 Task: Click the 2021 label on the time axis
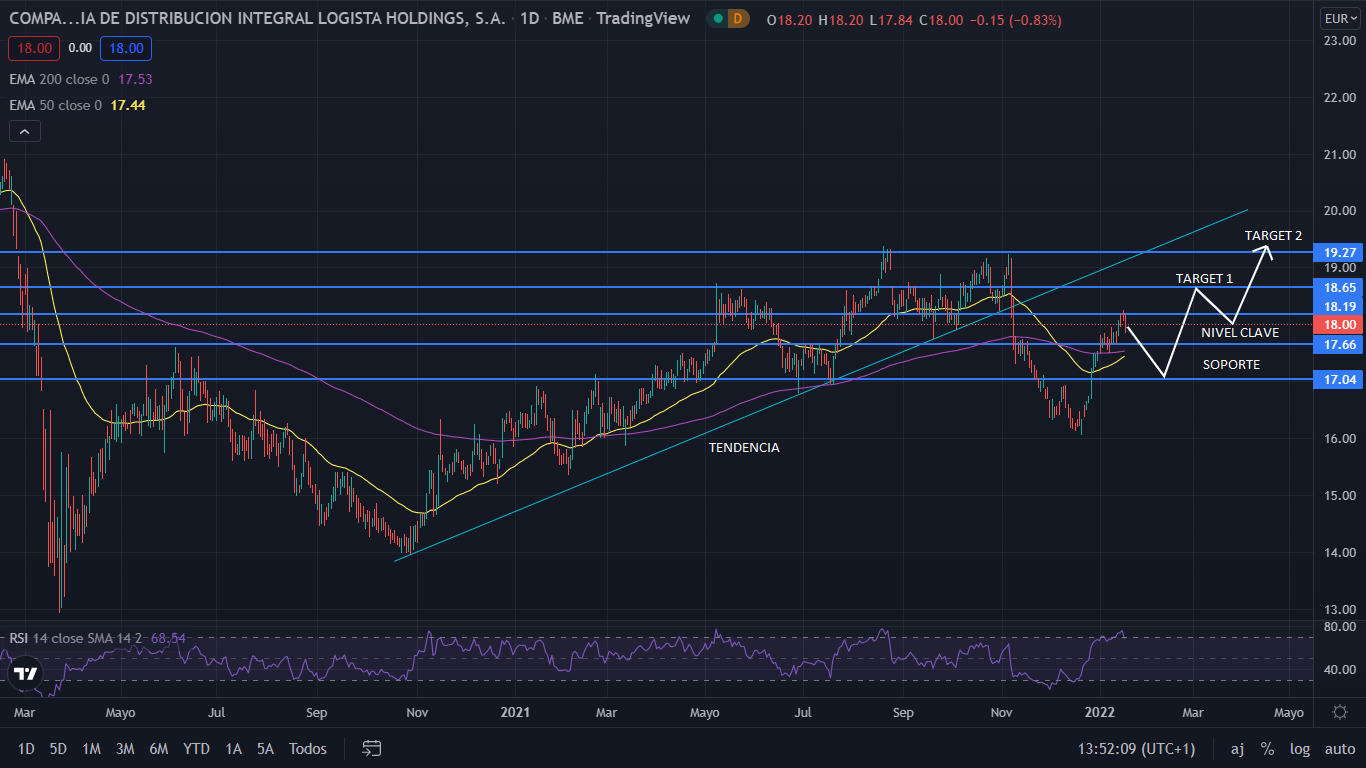click(515, 712)
